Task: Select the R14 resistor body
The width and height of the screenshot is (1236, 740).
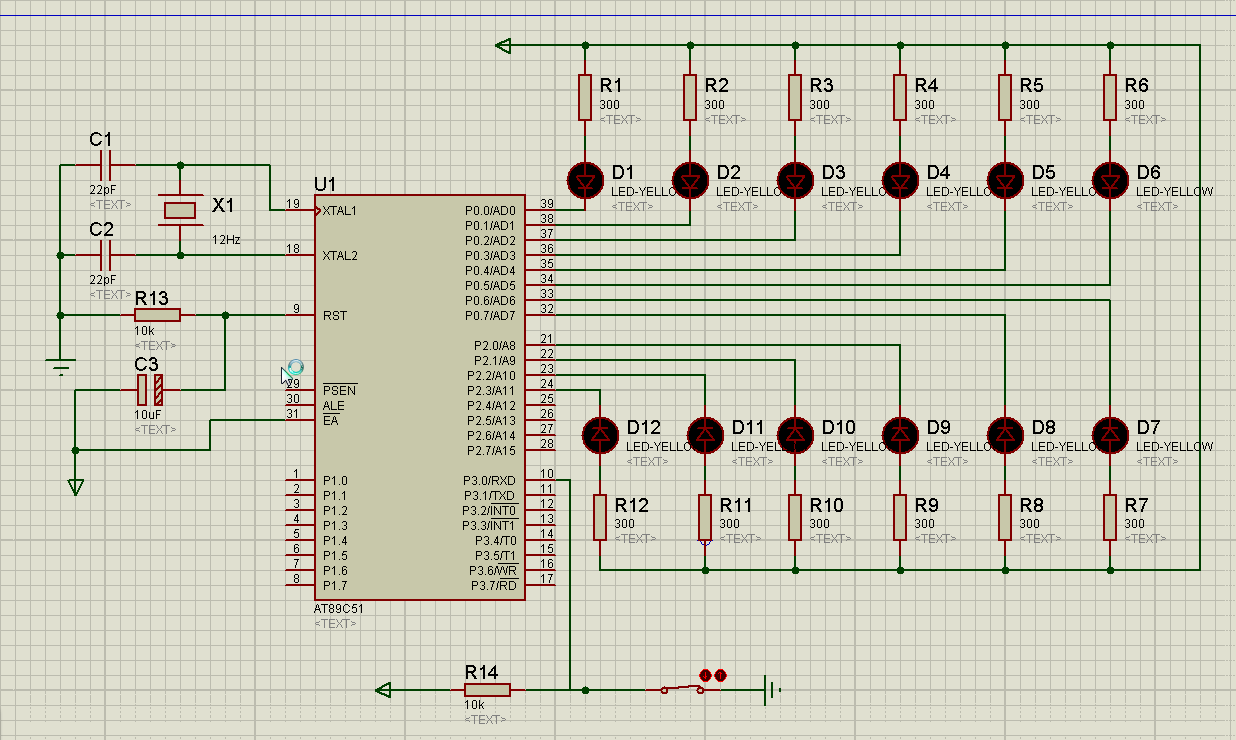Action: [487, 689]
